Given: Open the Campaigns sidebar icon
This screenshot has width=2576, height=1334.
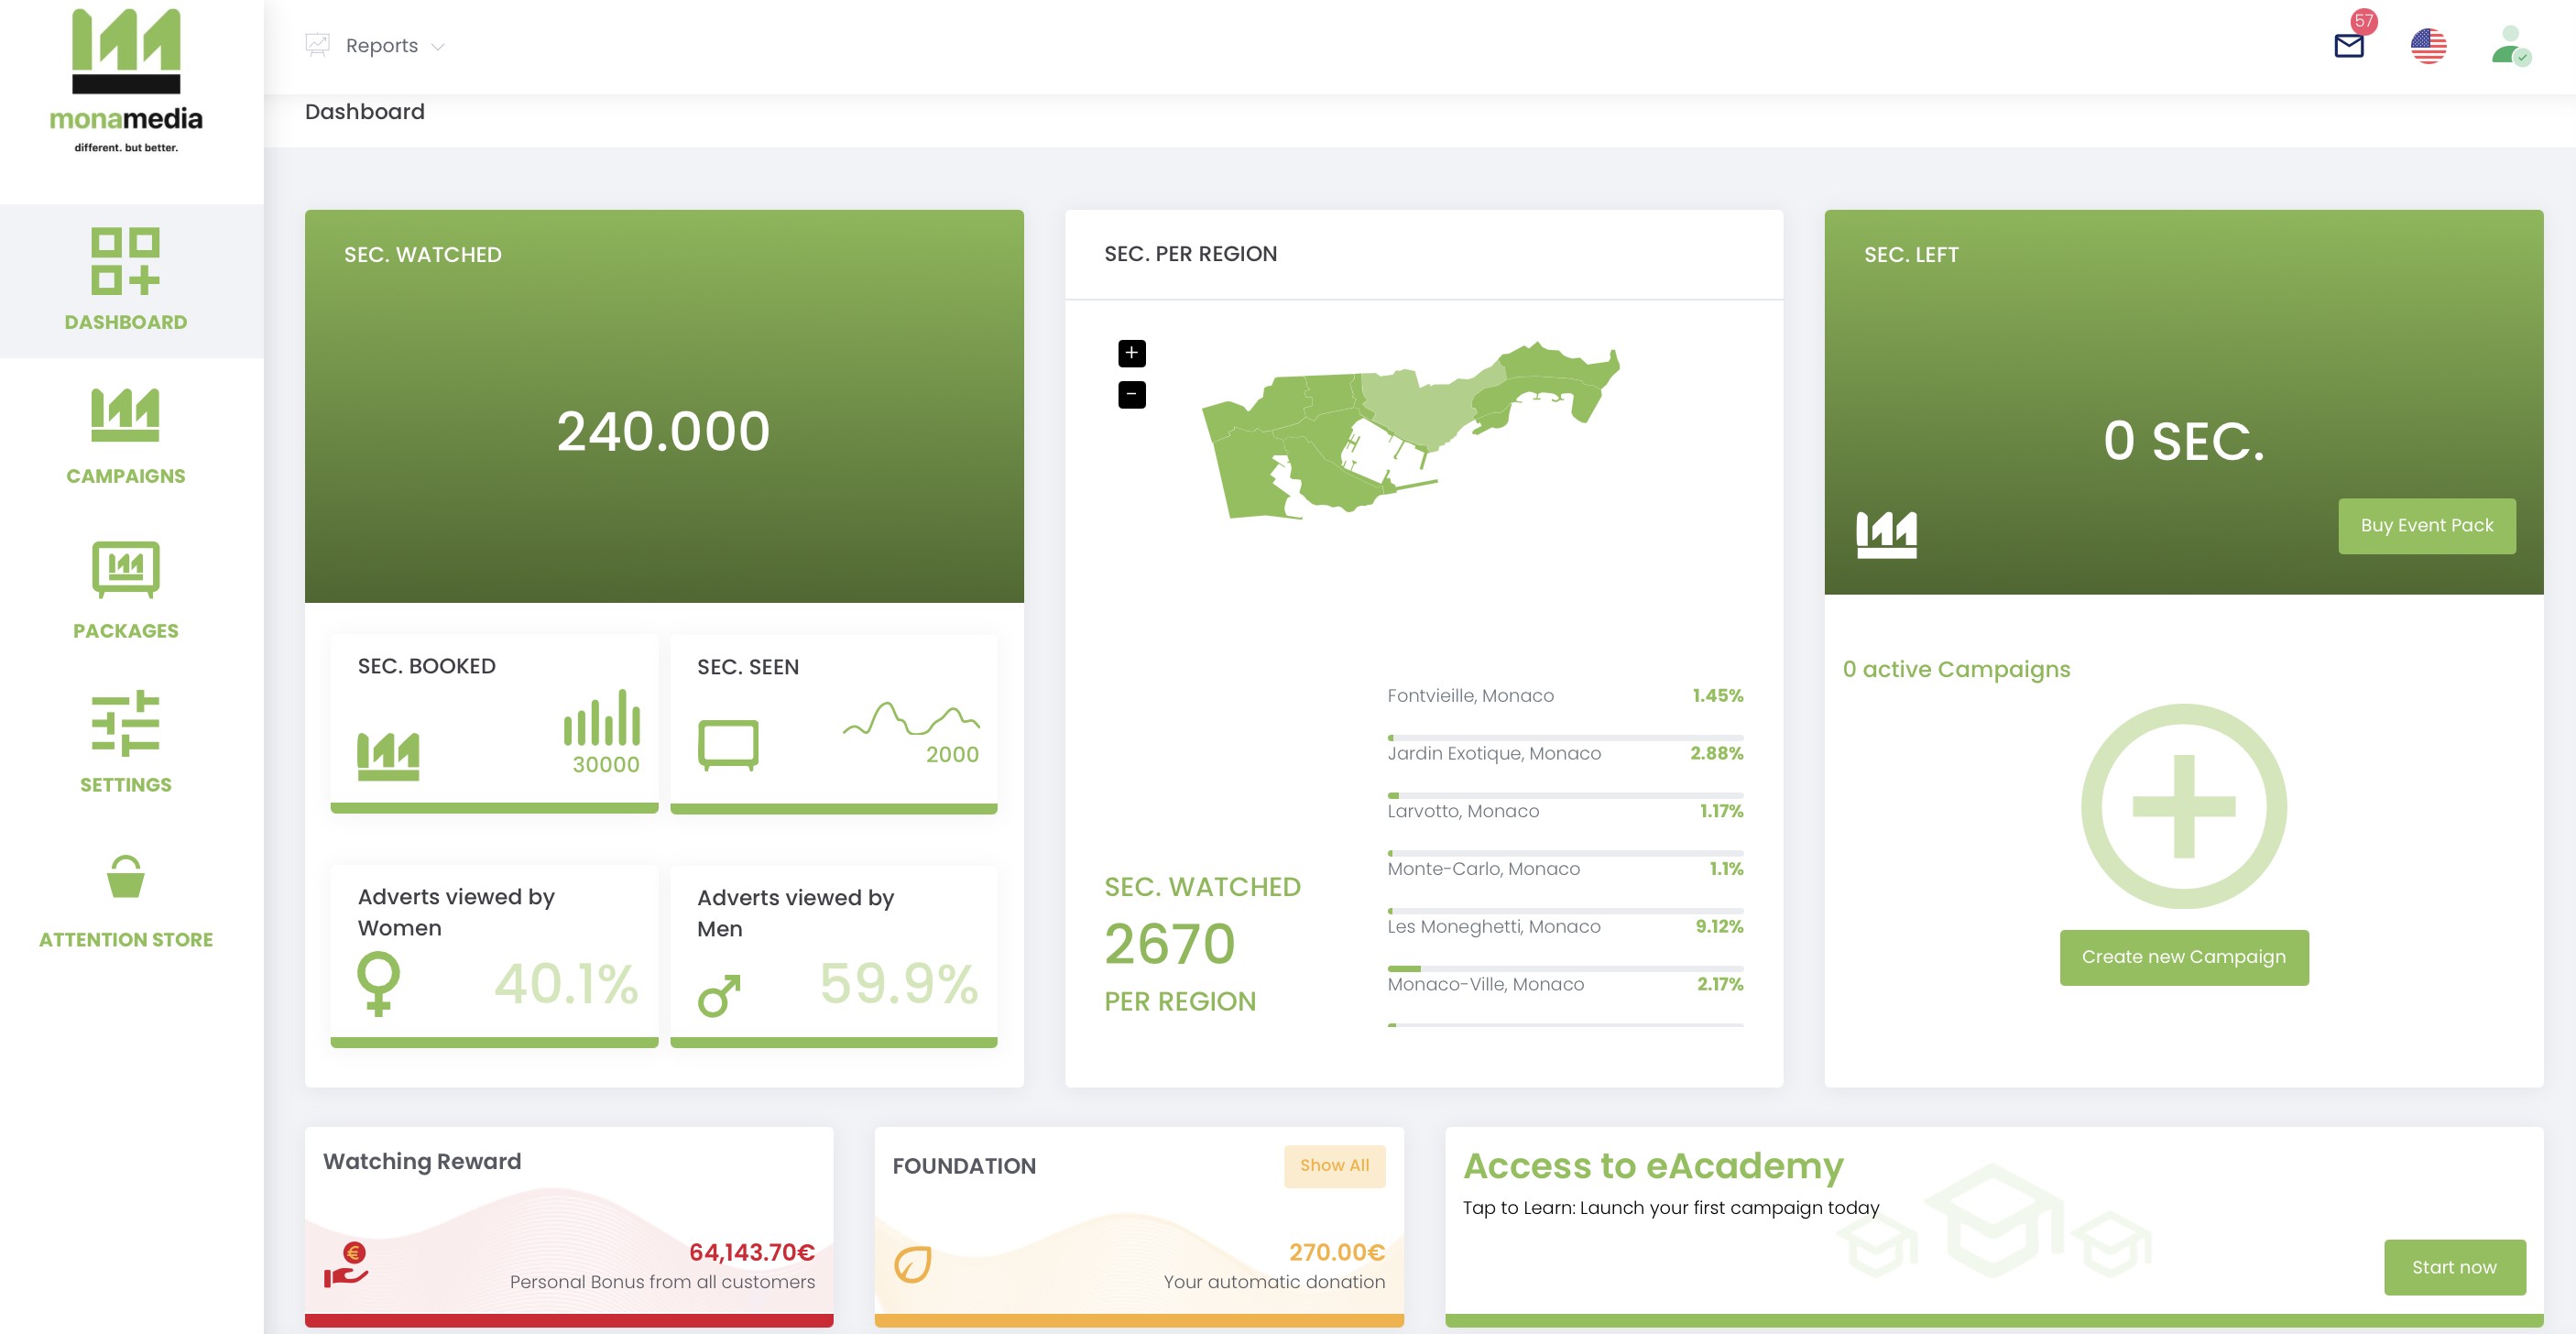Looking at the screenshot, I should (125, 414).
